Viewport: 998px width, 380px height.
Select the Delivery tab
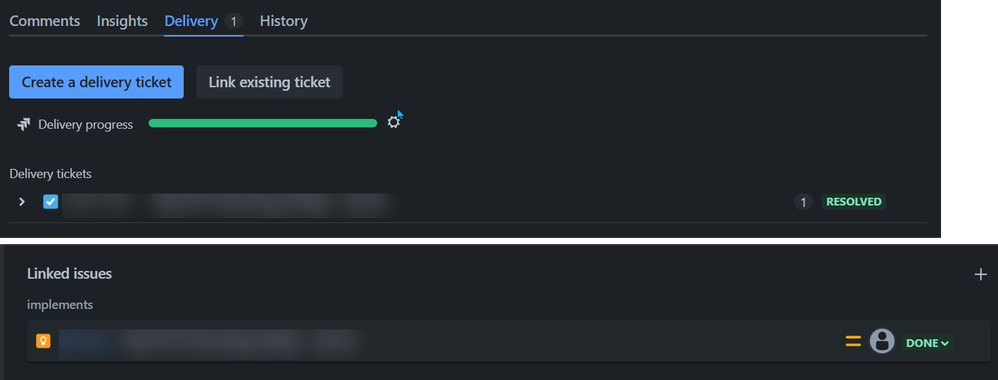[203, 21]
